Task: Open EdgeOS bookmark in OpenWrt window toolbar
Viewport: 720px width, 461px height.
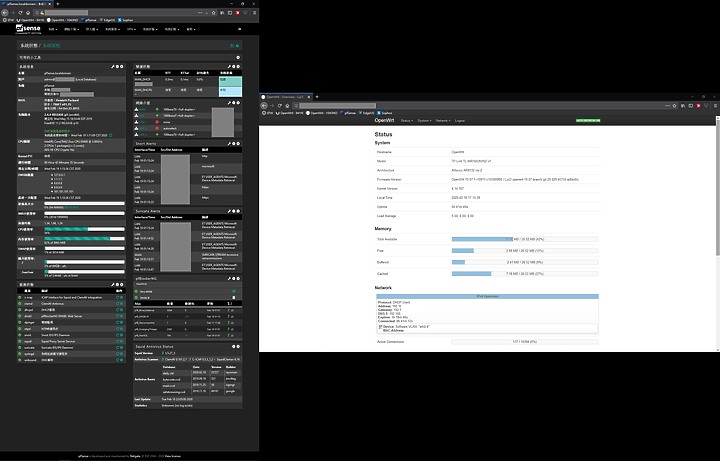Action: [x=366, y=113]
